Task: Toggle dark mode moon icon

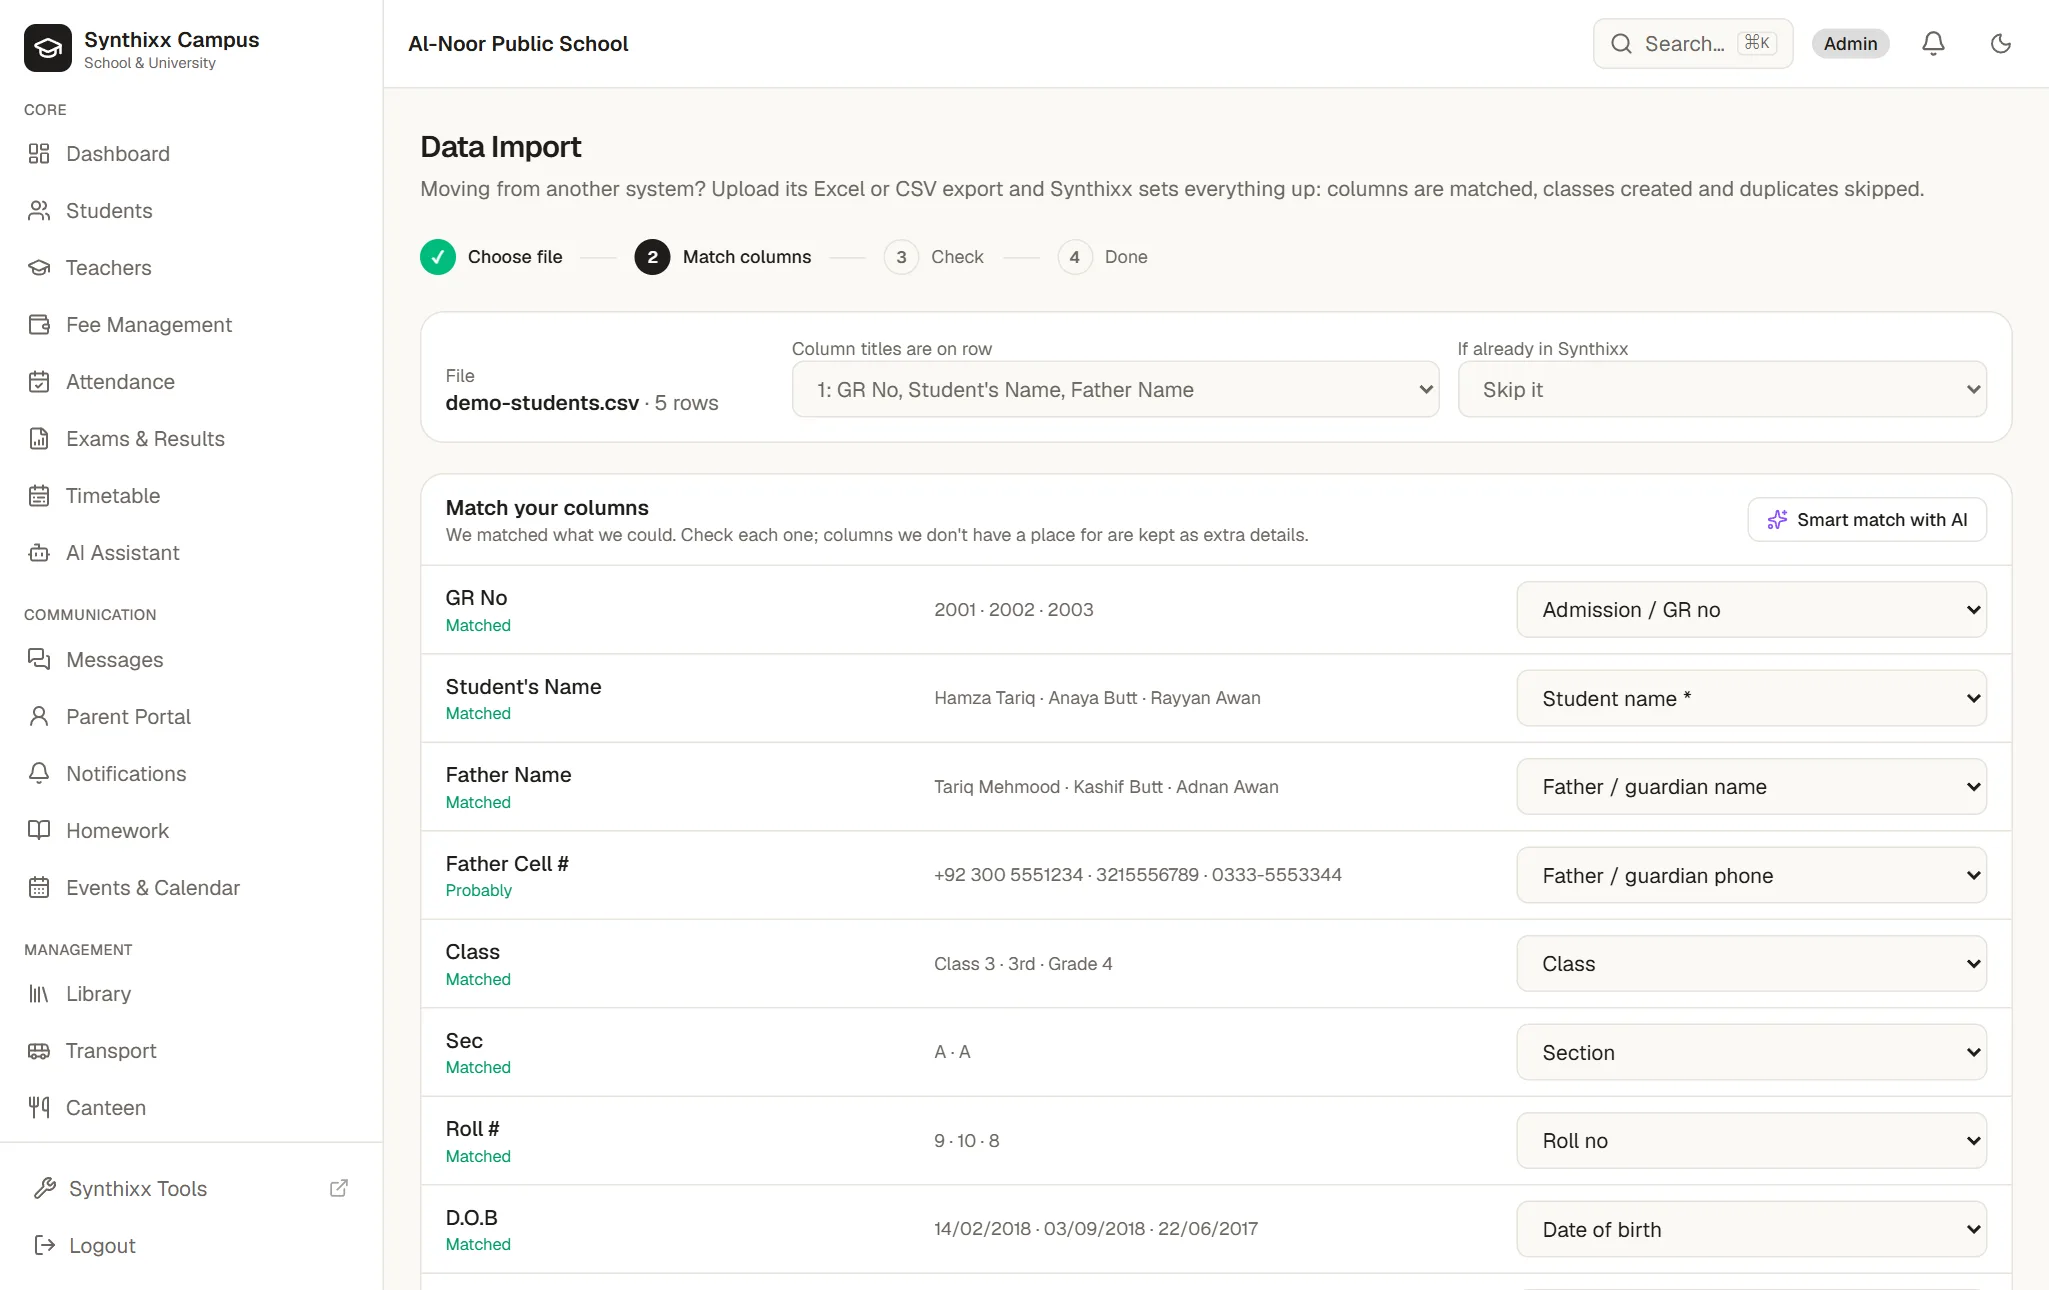Action: pos(2000,44)
